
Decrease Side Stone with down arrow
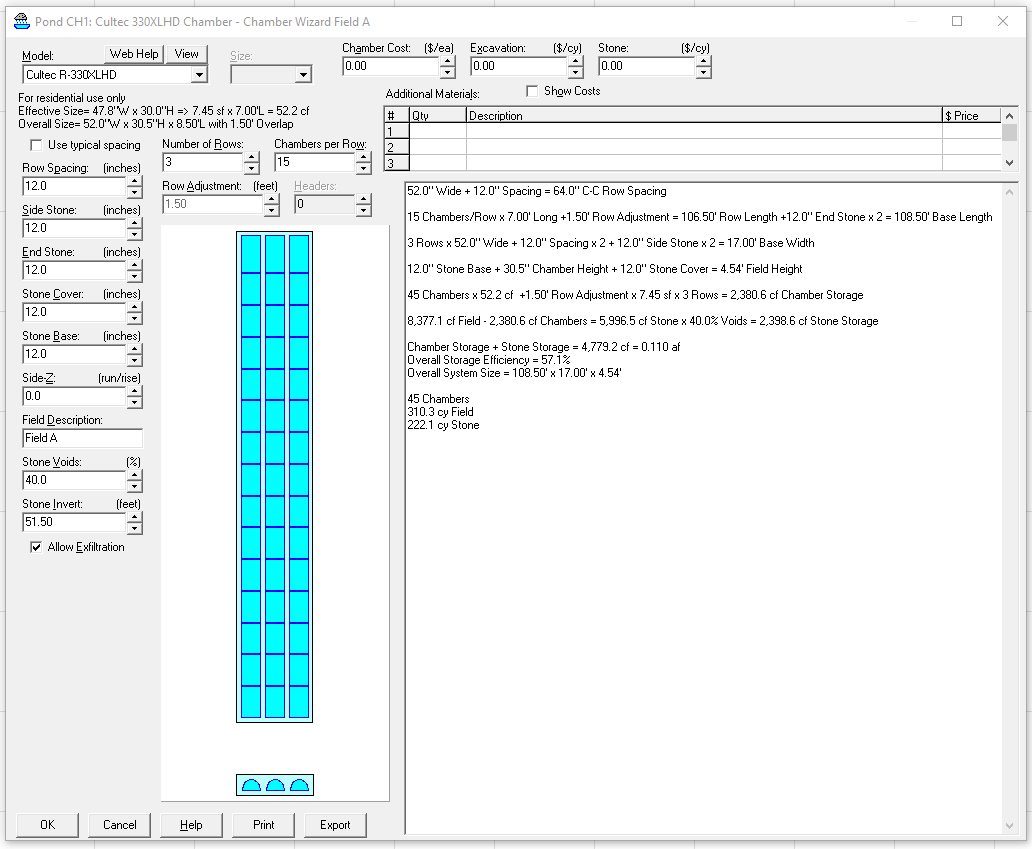tap(134, 234)
